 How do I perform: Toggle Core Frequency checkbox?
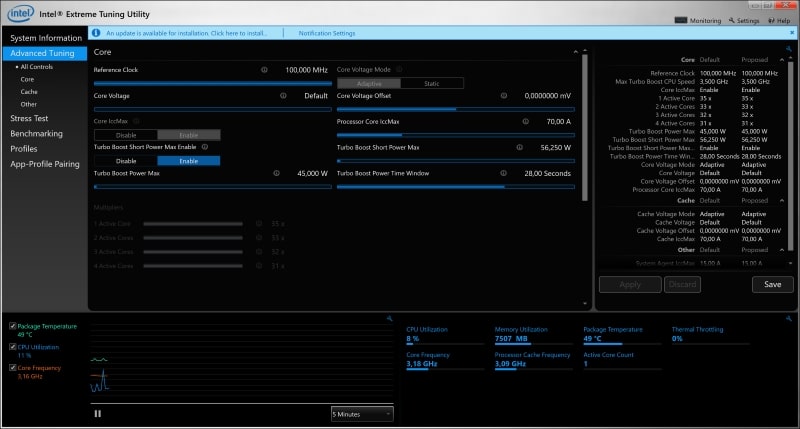tap(13, 367)
